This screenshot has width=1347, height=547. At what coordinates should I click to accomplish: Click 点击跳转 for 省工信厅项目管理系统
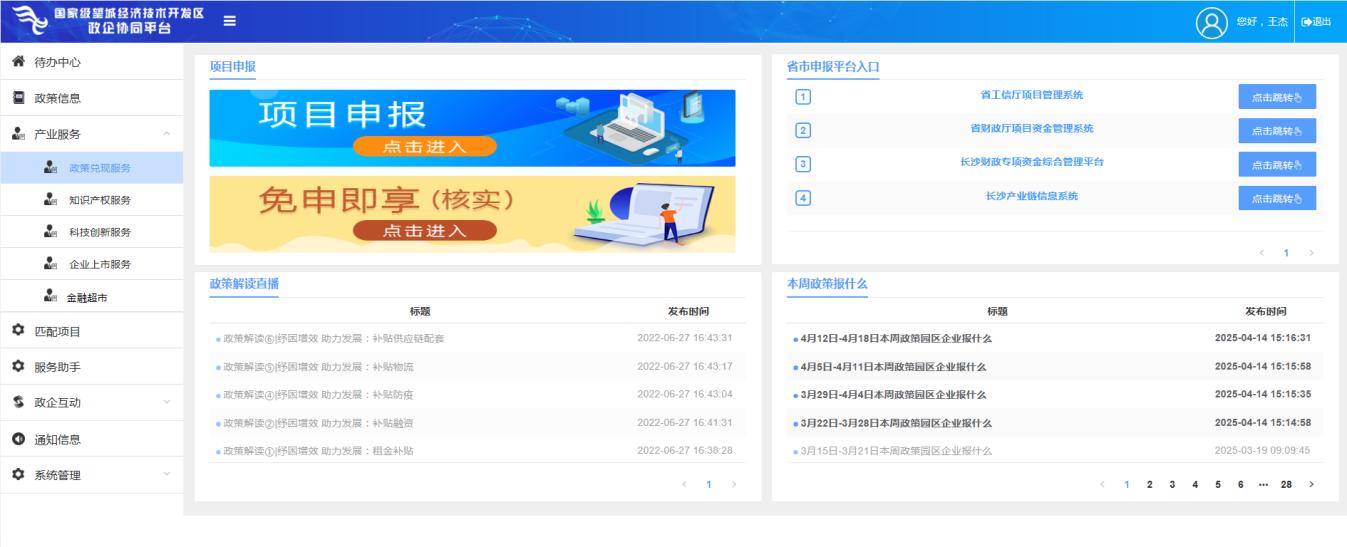[x=1276, y=97]
